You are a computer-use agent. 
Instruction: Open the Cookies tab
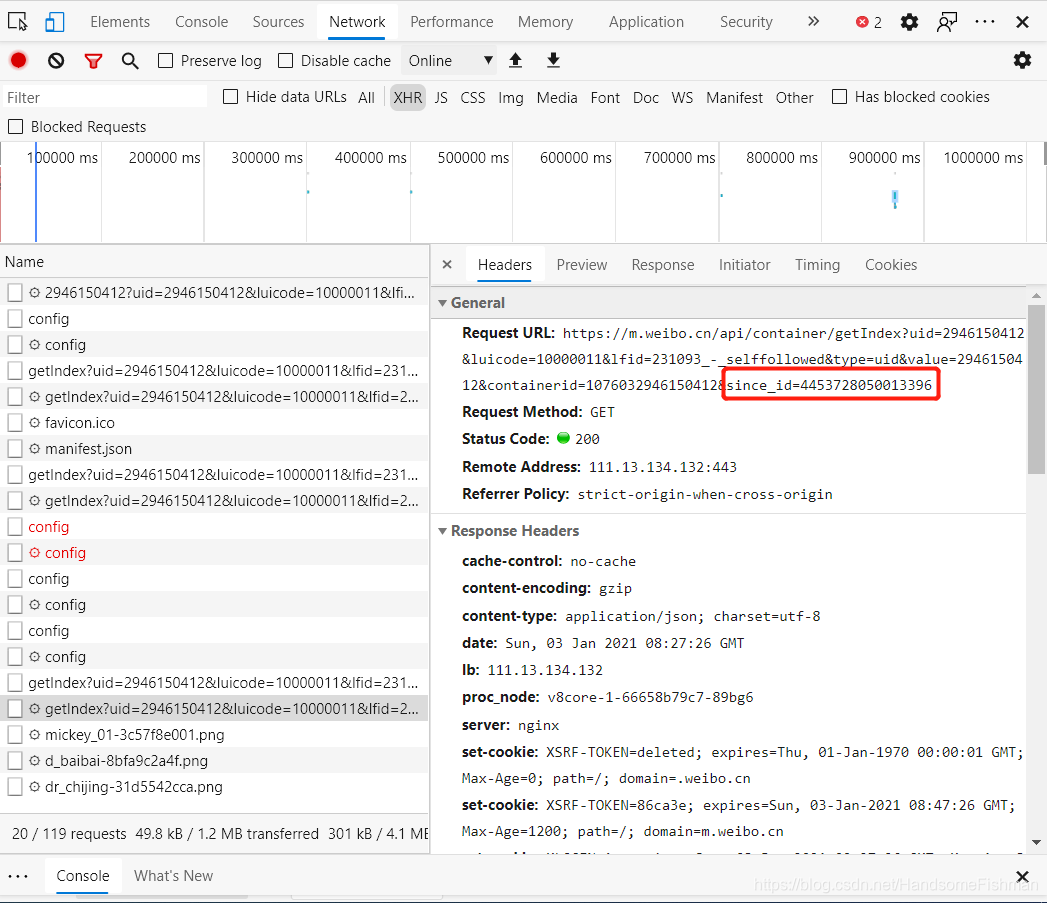click(891, 265)
